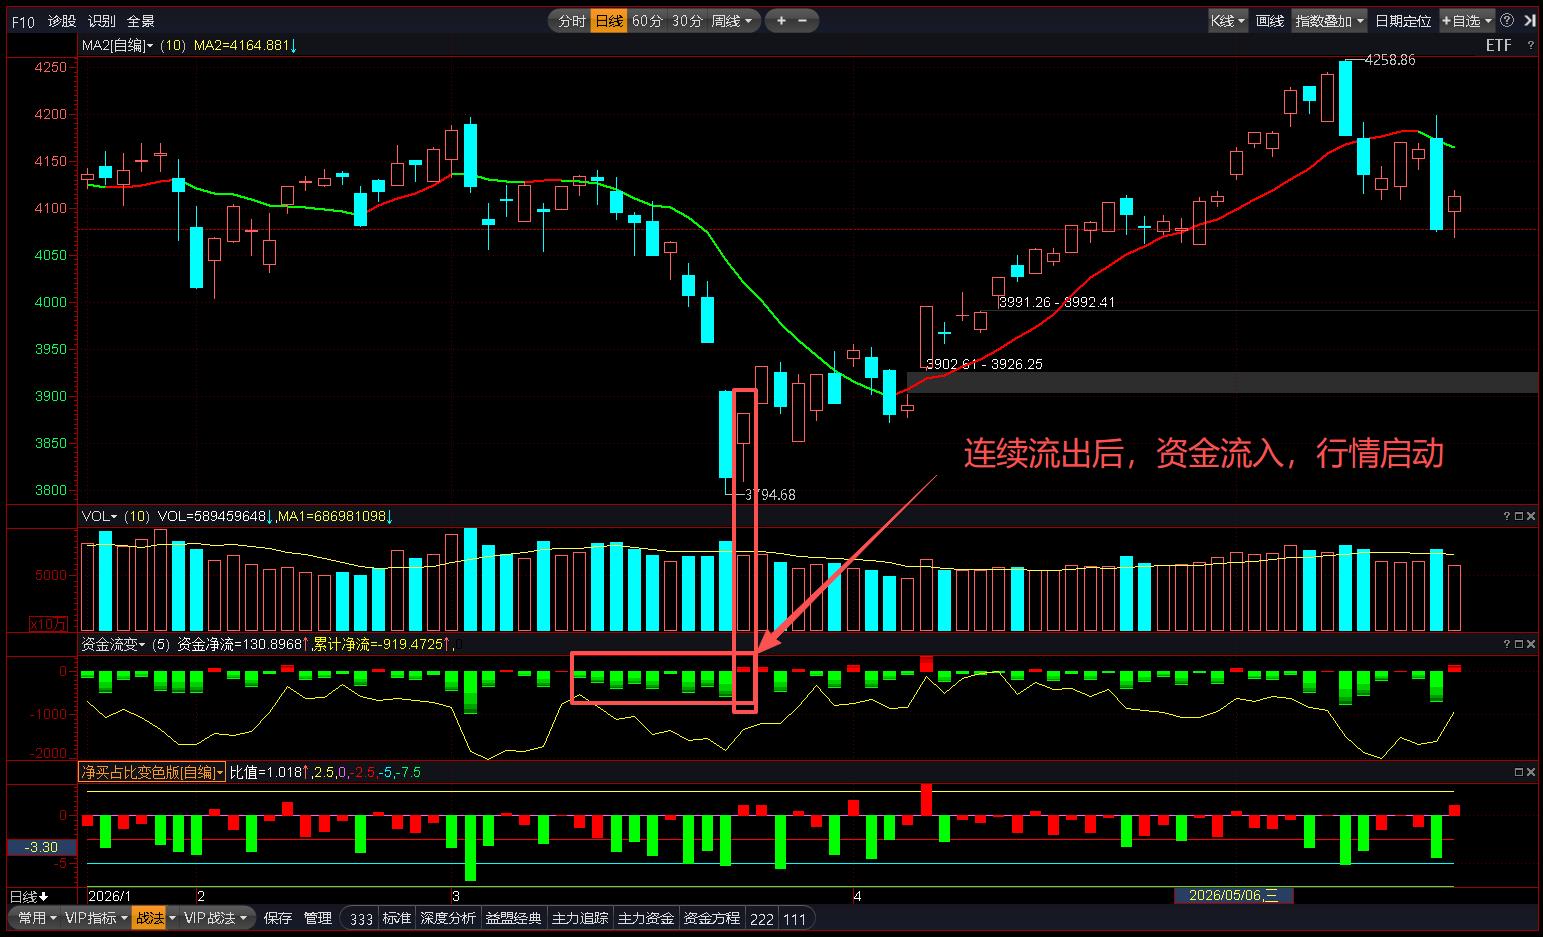Click the VOL=589459648 value text
This screenshot has width=1543, height=937.
(x=214, y=516)
